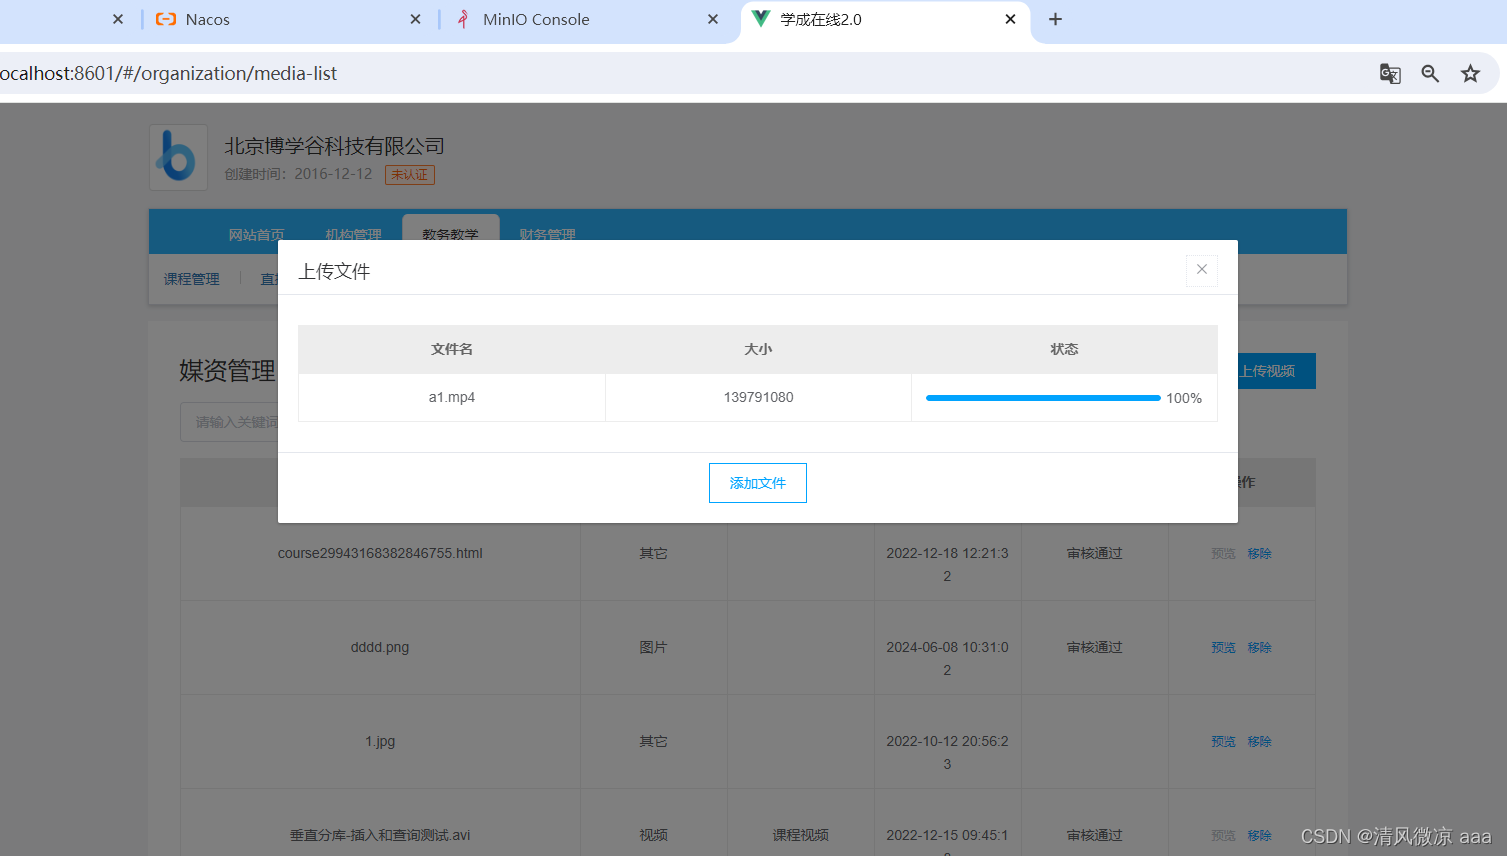Click the 添加文件 add file button

(x=758, y=483)
